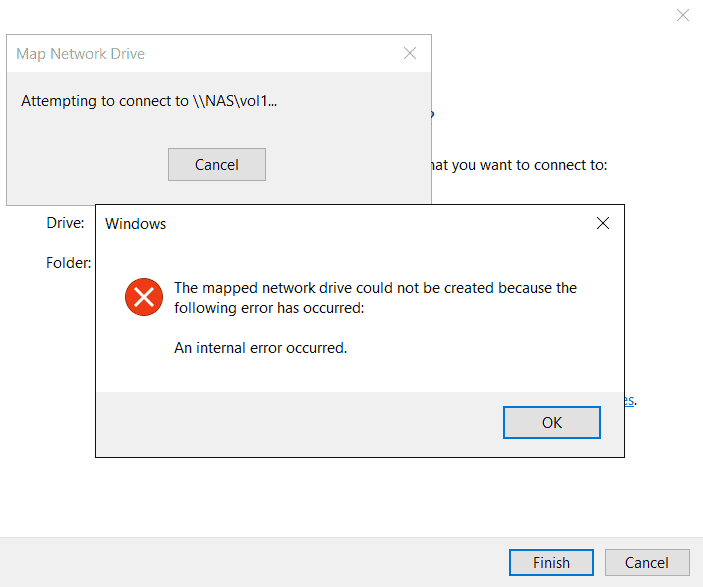Click the 'you want to connect to:' text
Viewport: 703px width, 587px height.
[x=519, y=164]
